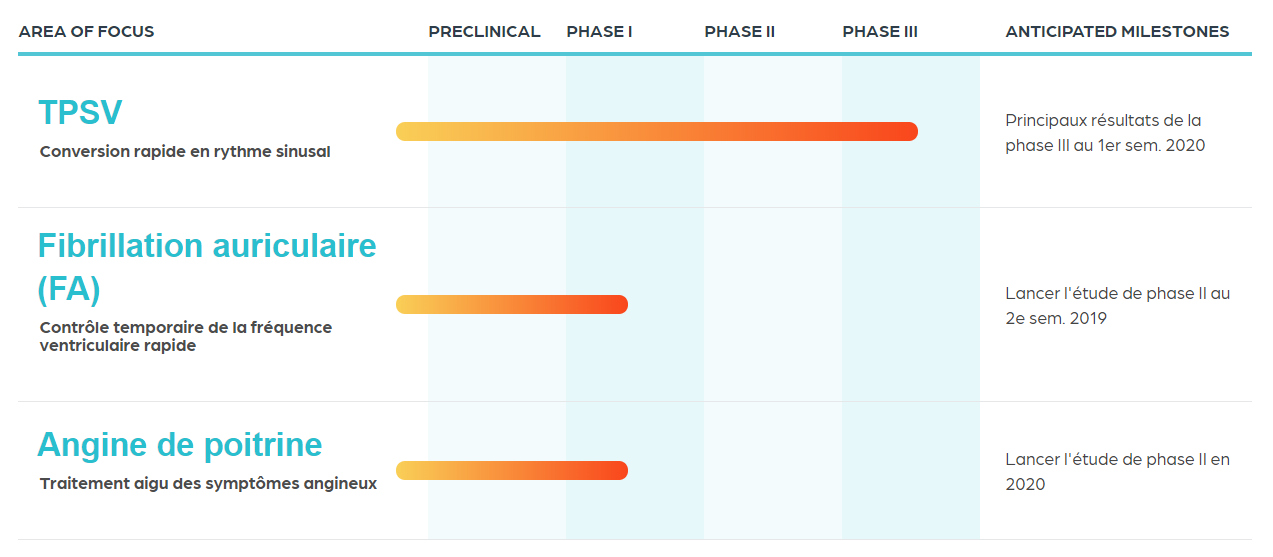This screenshot has width=1273, height=557.
Task: Click the Angine de poitrine progress bar
Action: tap(512, 470)
